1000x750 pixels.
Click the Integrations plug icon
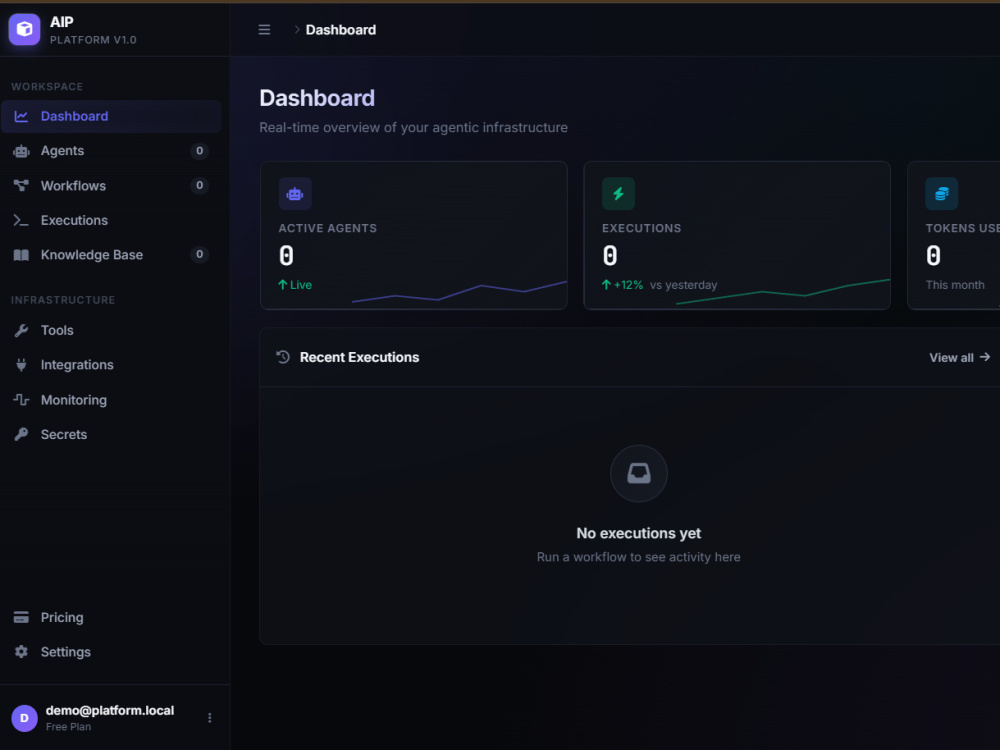coord(21,365)
